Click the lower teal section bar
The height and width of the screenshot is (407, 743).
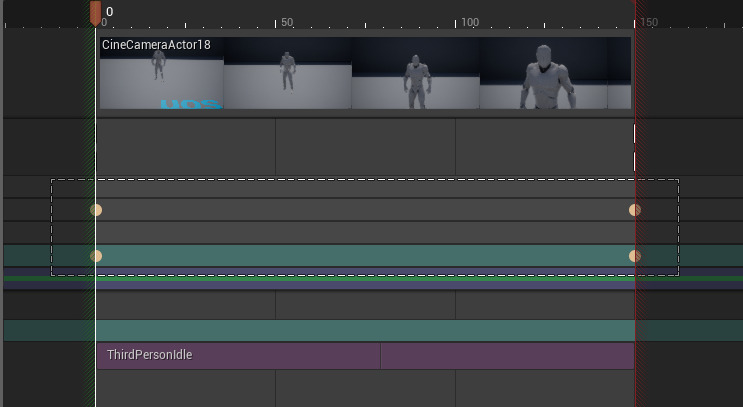365,331
